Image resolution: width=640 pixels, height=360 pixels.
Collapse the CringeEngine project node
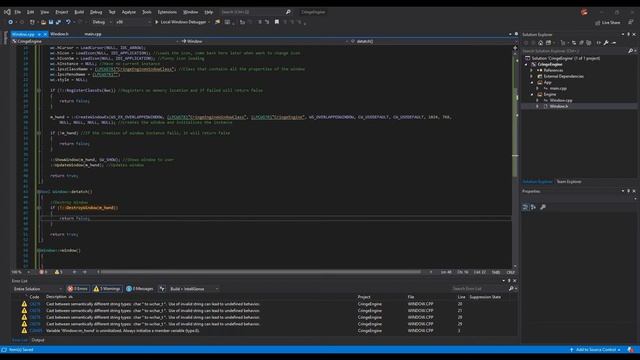(526, 64)
